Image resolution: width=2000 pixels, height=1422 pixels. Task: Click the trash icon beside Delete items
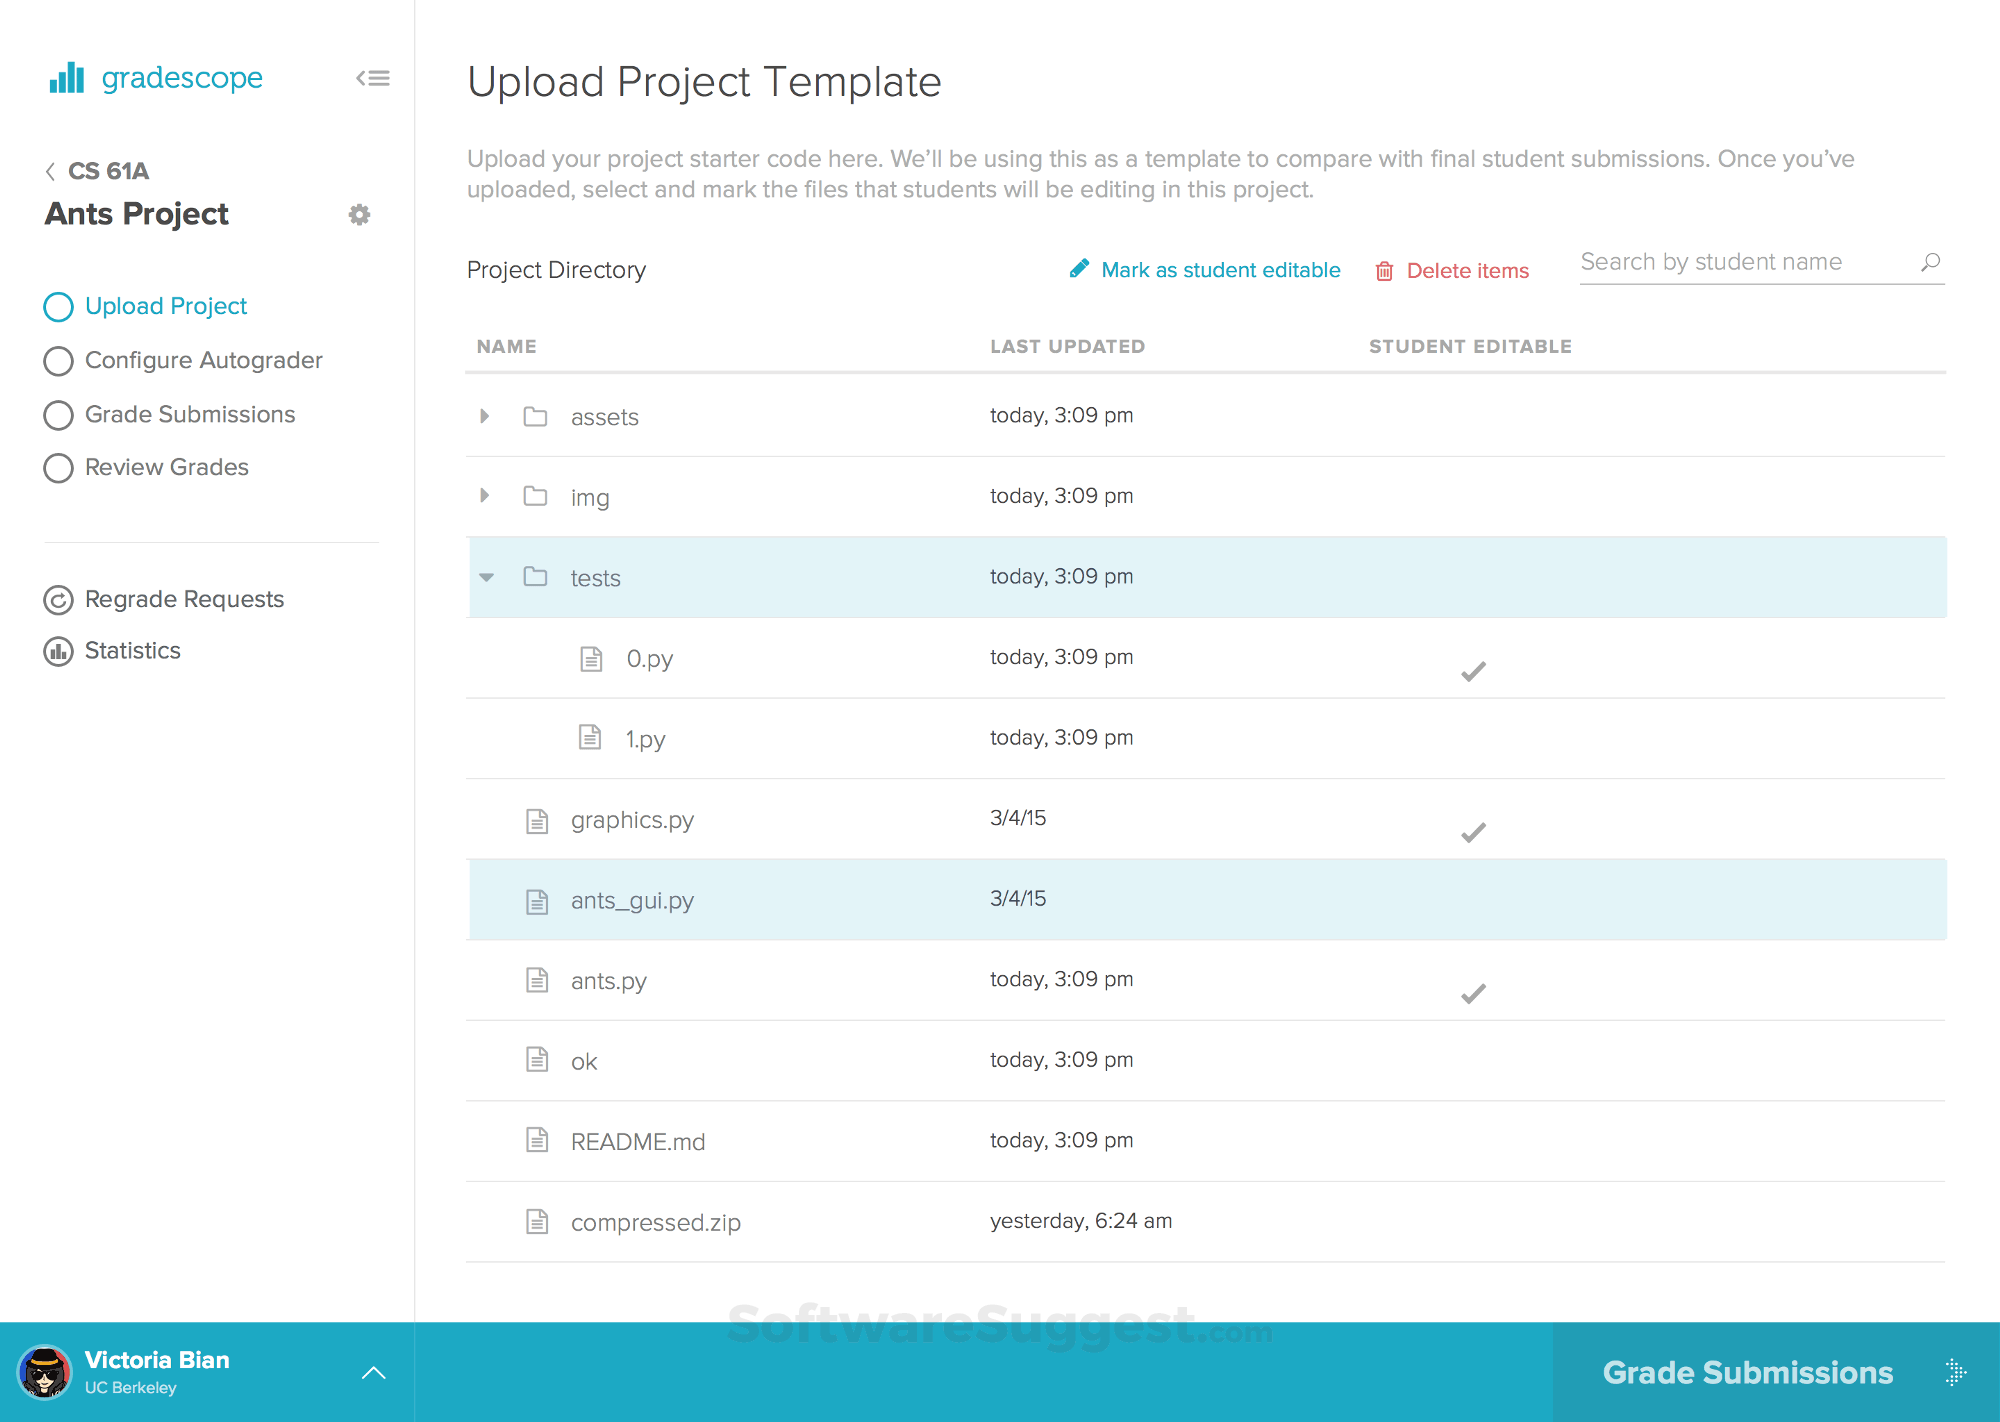[1384, 270]
